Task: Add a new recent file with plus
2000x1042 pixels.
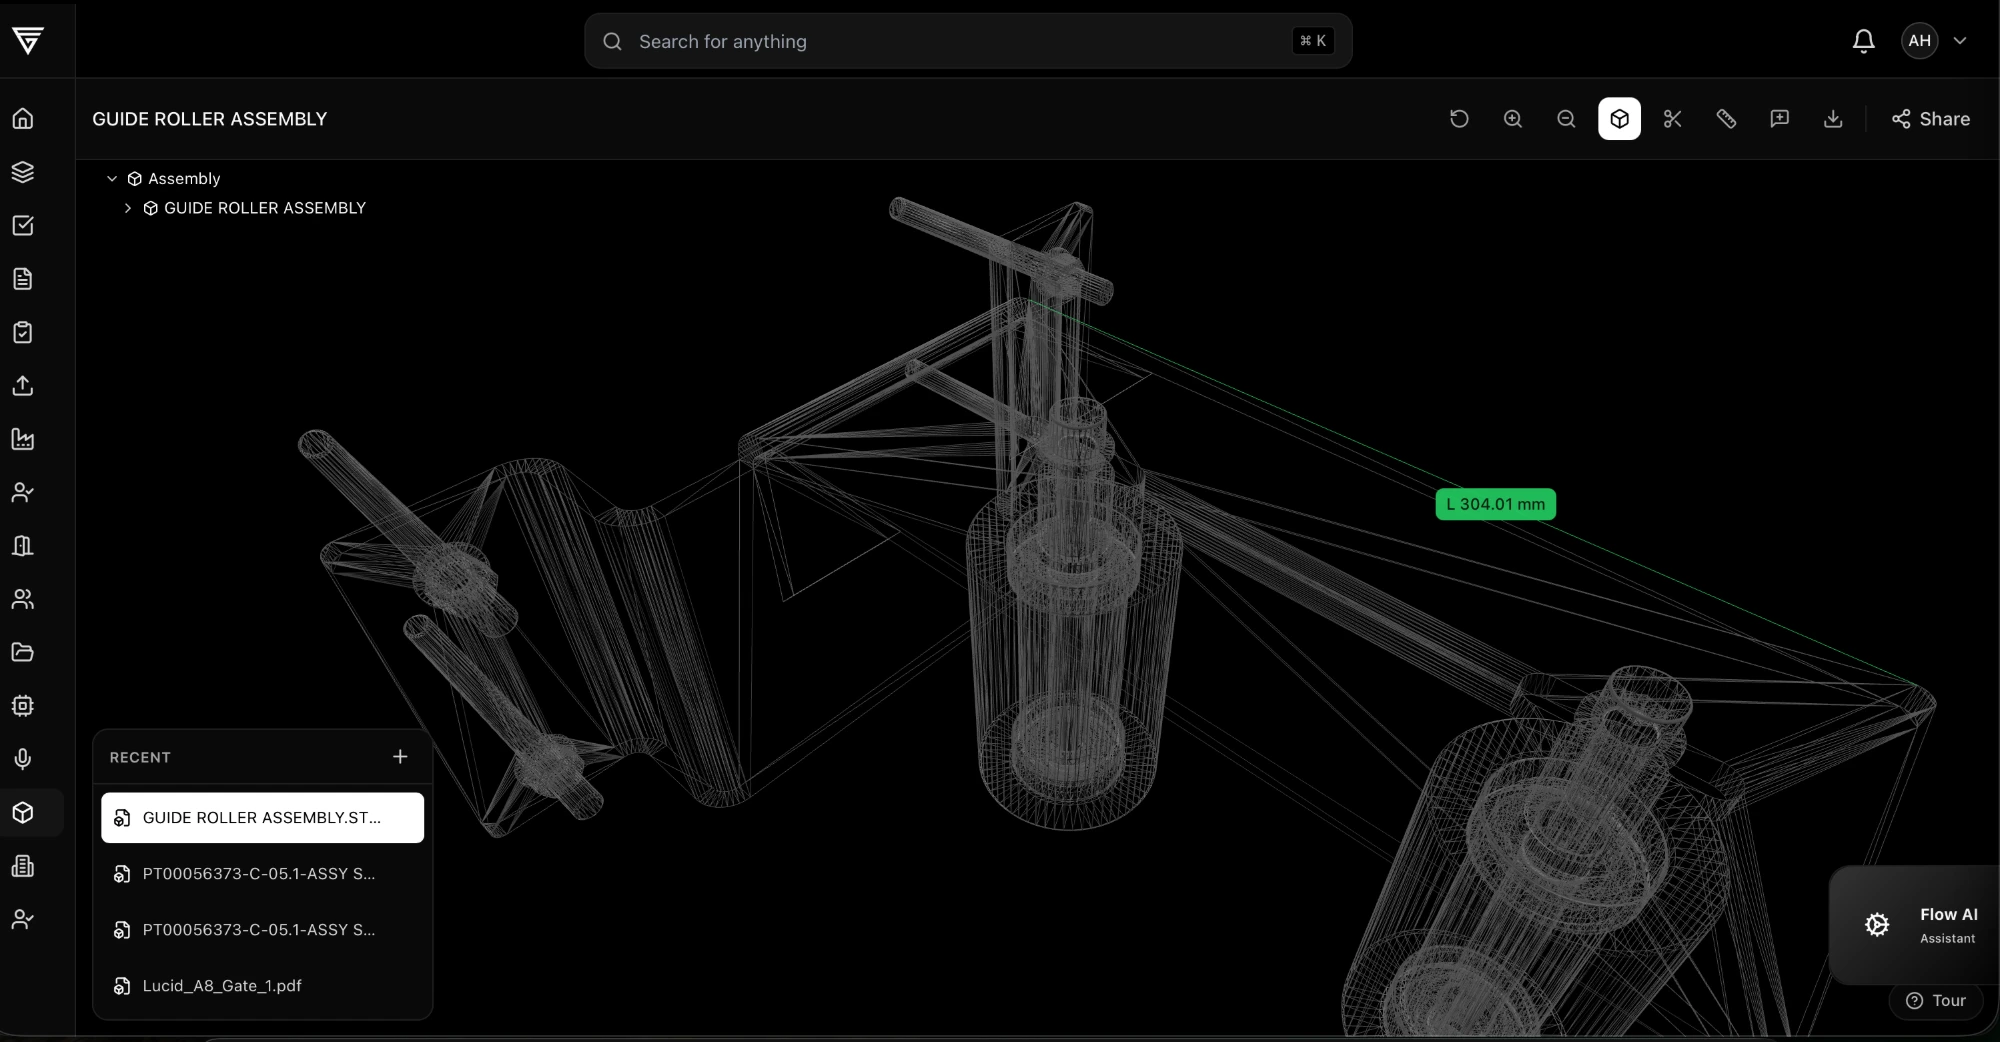Action: (x=400, y=757)
